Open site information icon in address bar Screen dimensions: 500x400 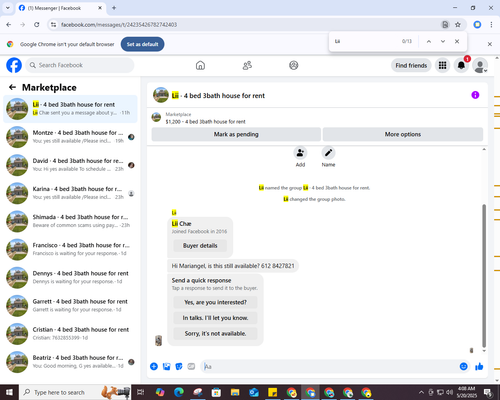click(x=53, y=25)
